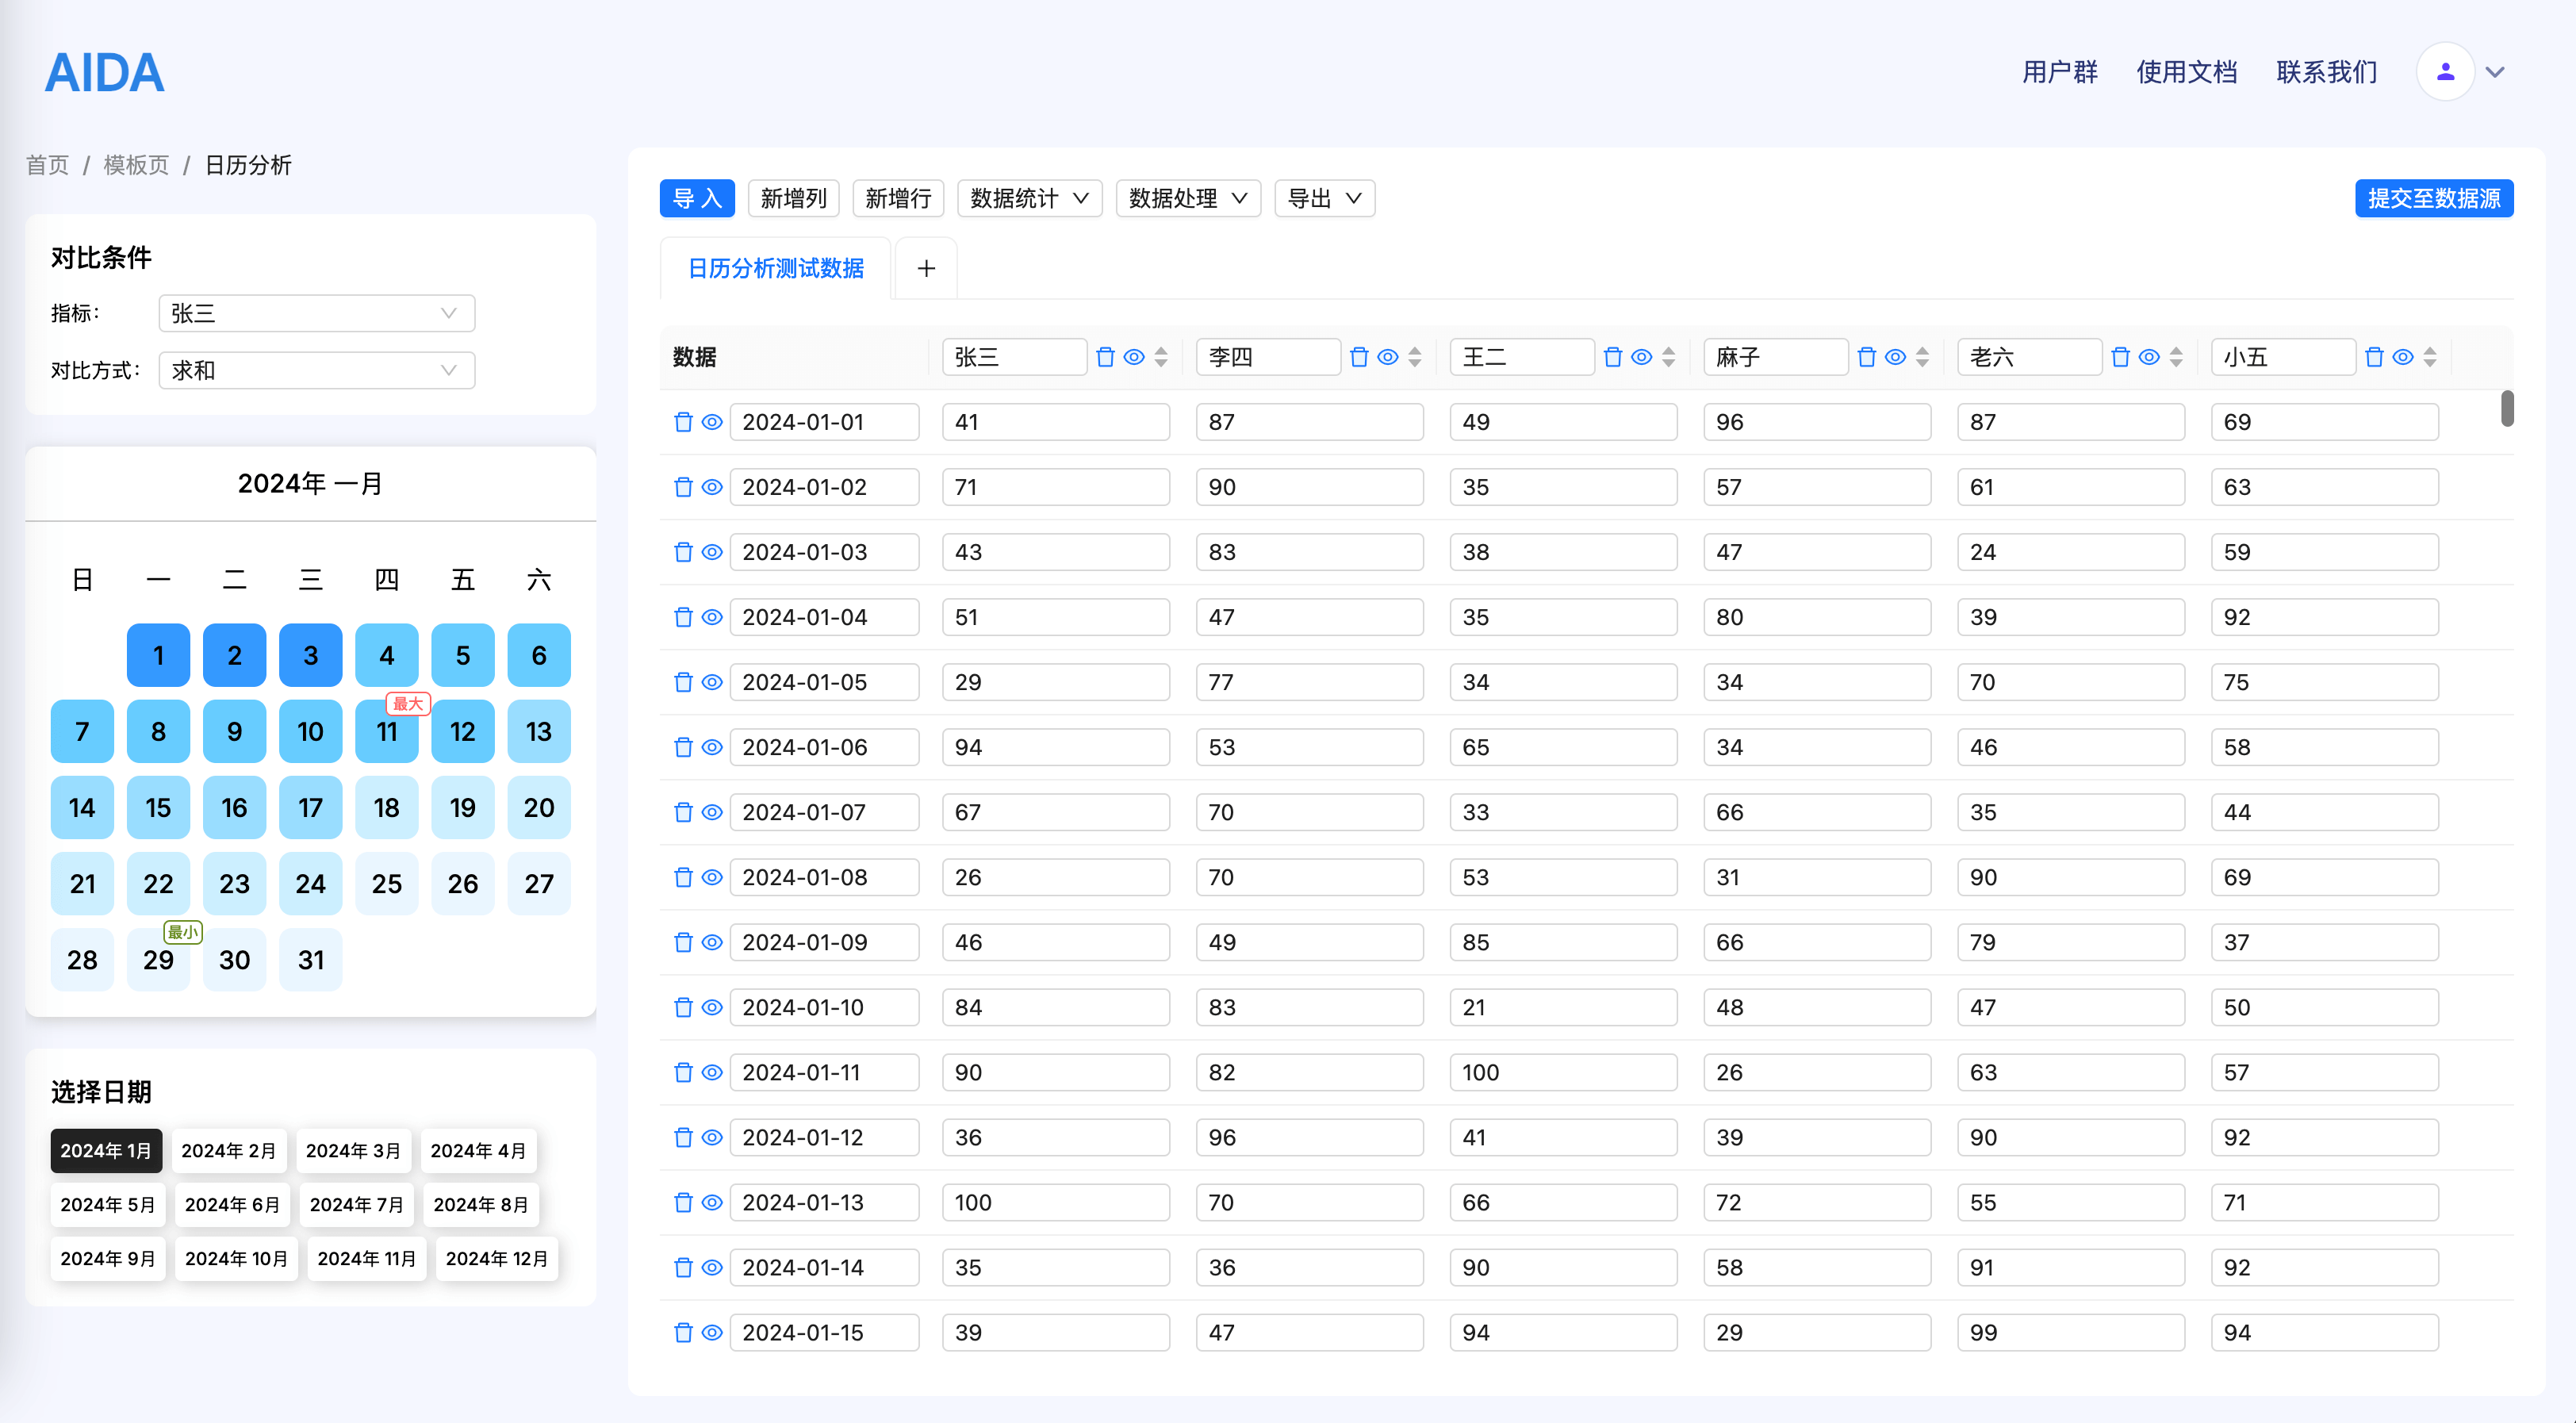The width and height of the screenshot is (2576, 1423).
Task: Delete the 2024-01-10 row
Action: [x=684, y=1007]
